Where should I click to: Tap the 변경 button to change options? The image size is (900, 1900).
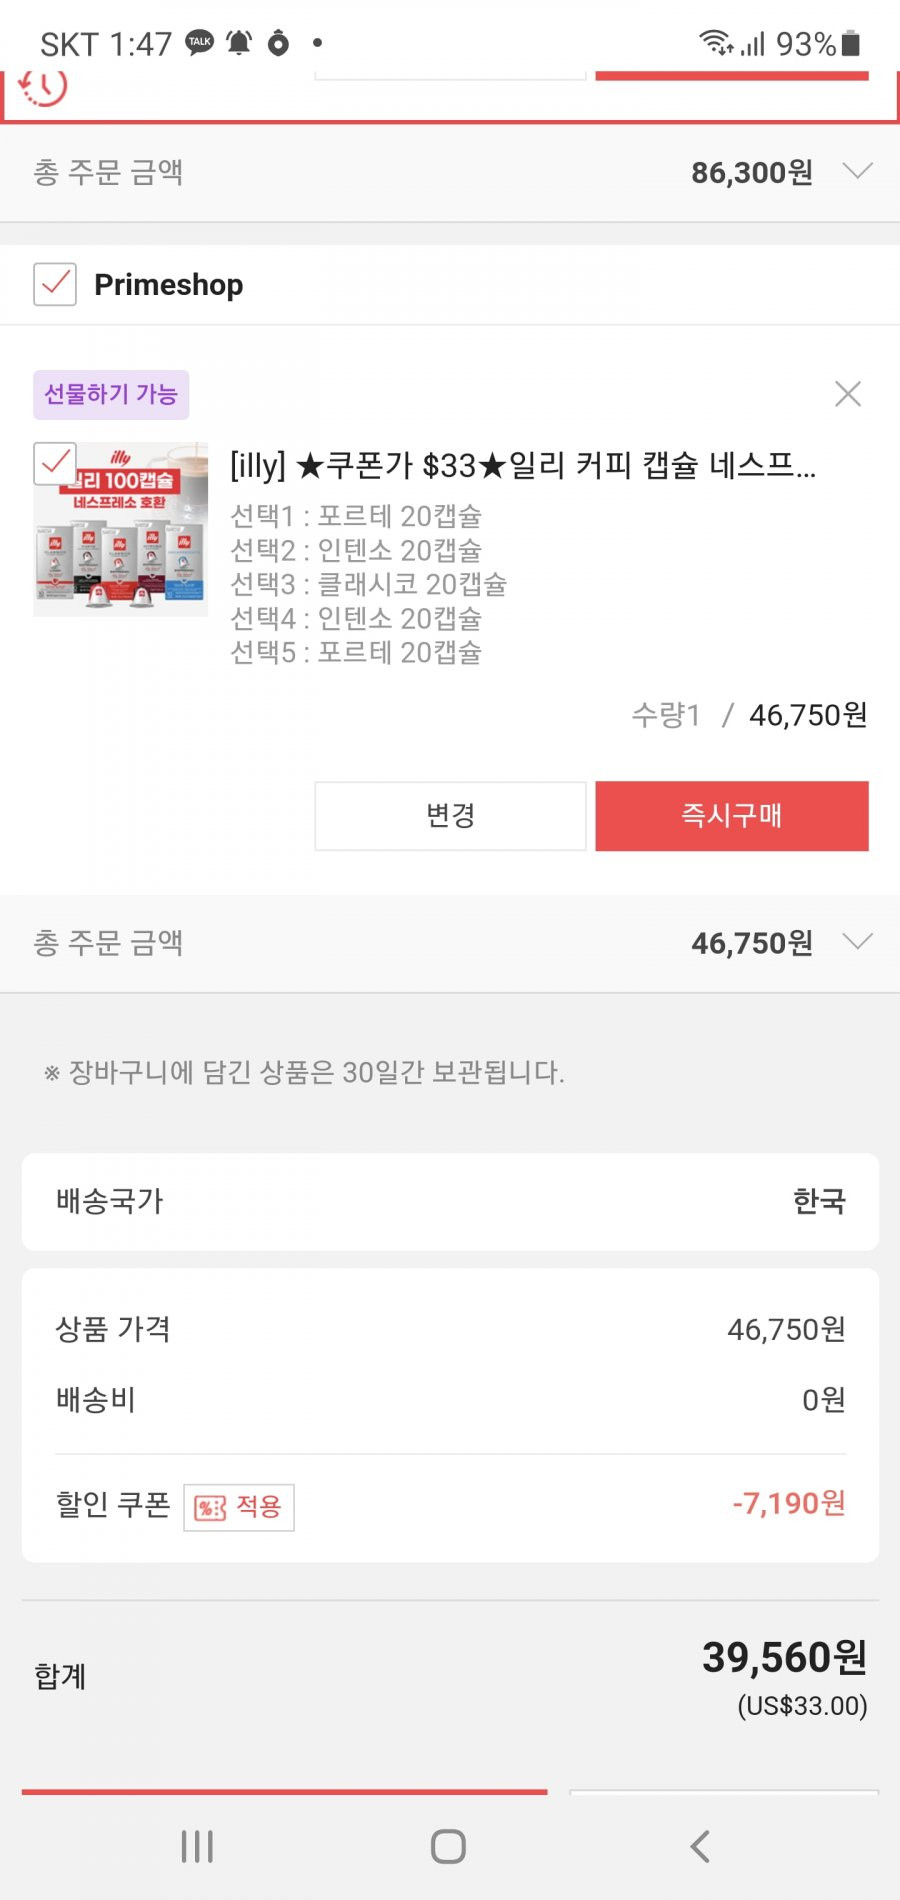point(450,816)
